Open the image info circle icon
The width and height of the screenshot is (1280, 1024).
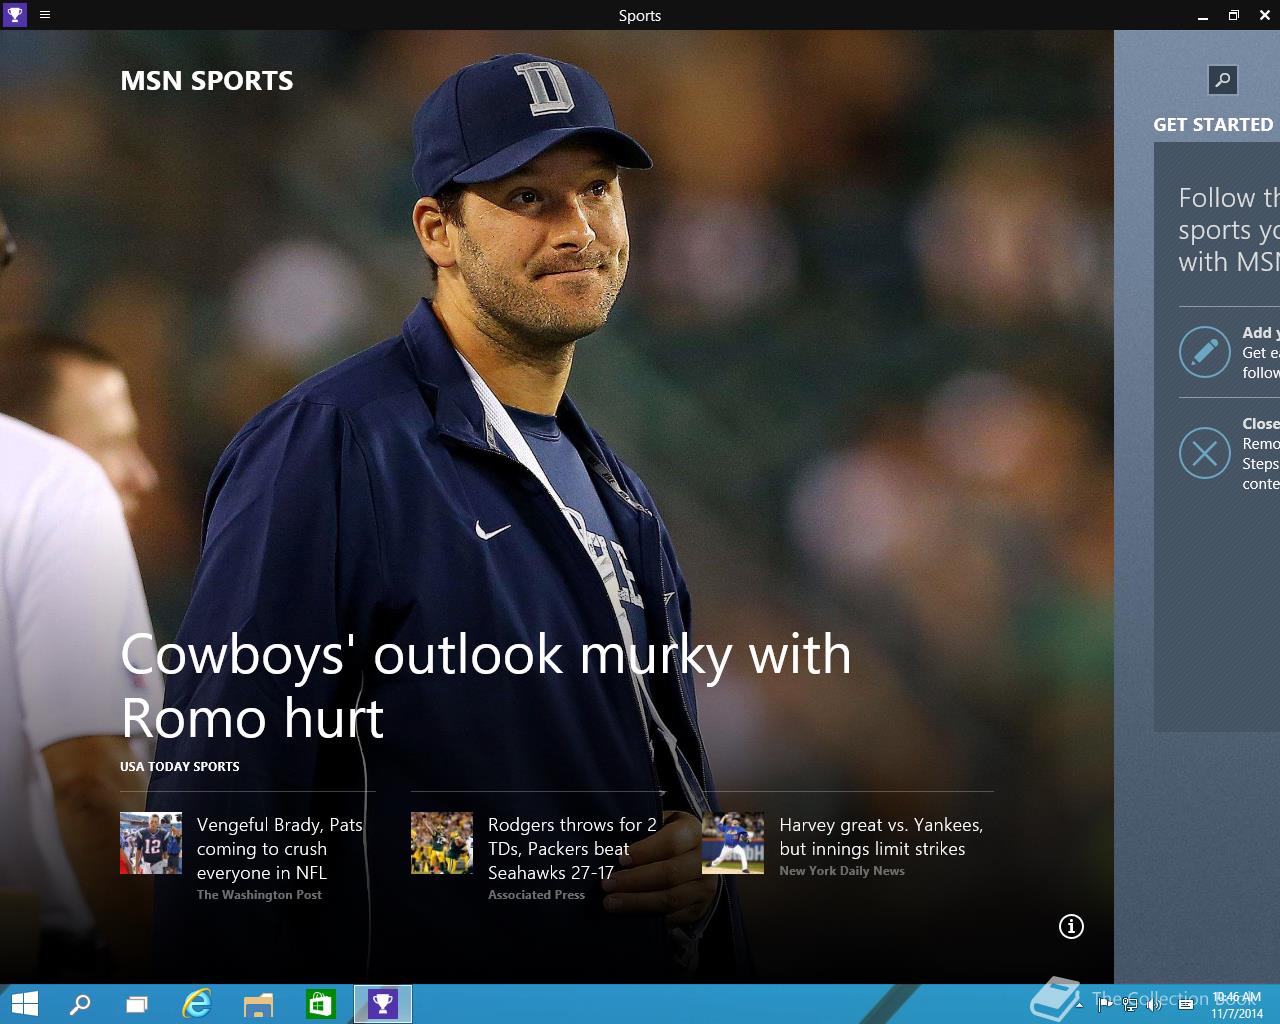pos(1071,926)
